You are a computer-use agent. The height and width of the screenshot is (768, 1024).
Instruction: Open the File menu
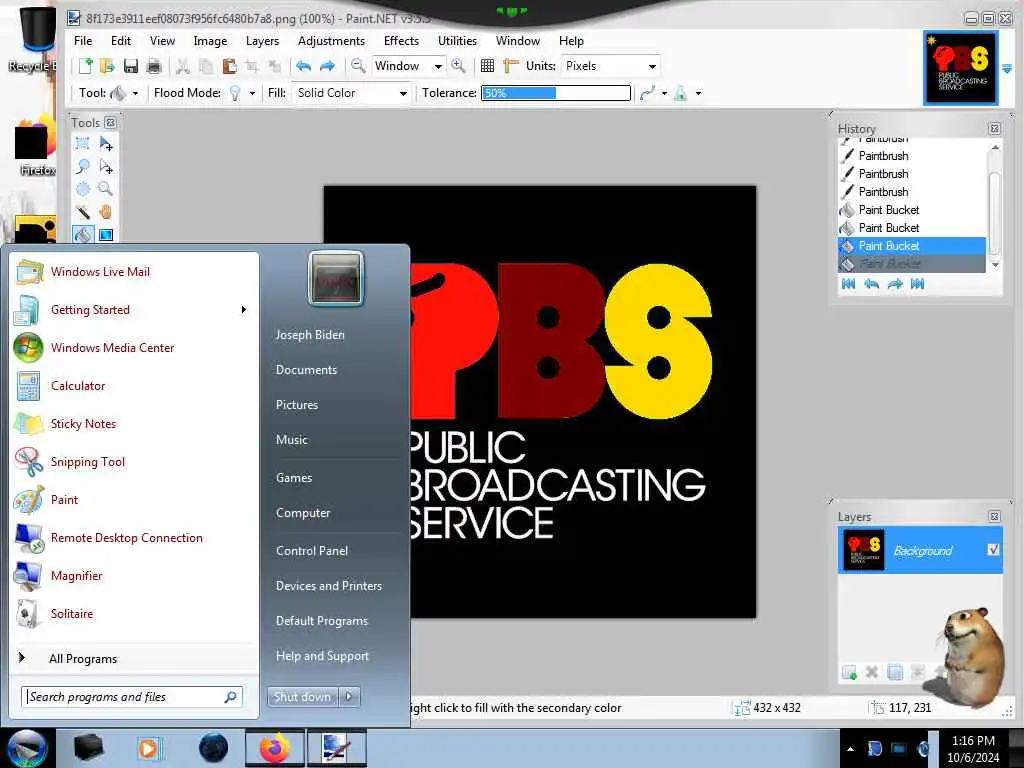(83, 40)
